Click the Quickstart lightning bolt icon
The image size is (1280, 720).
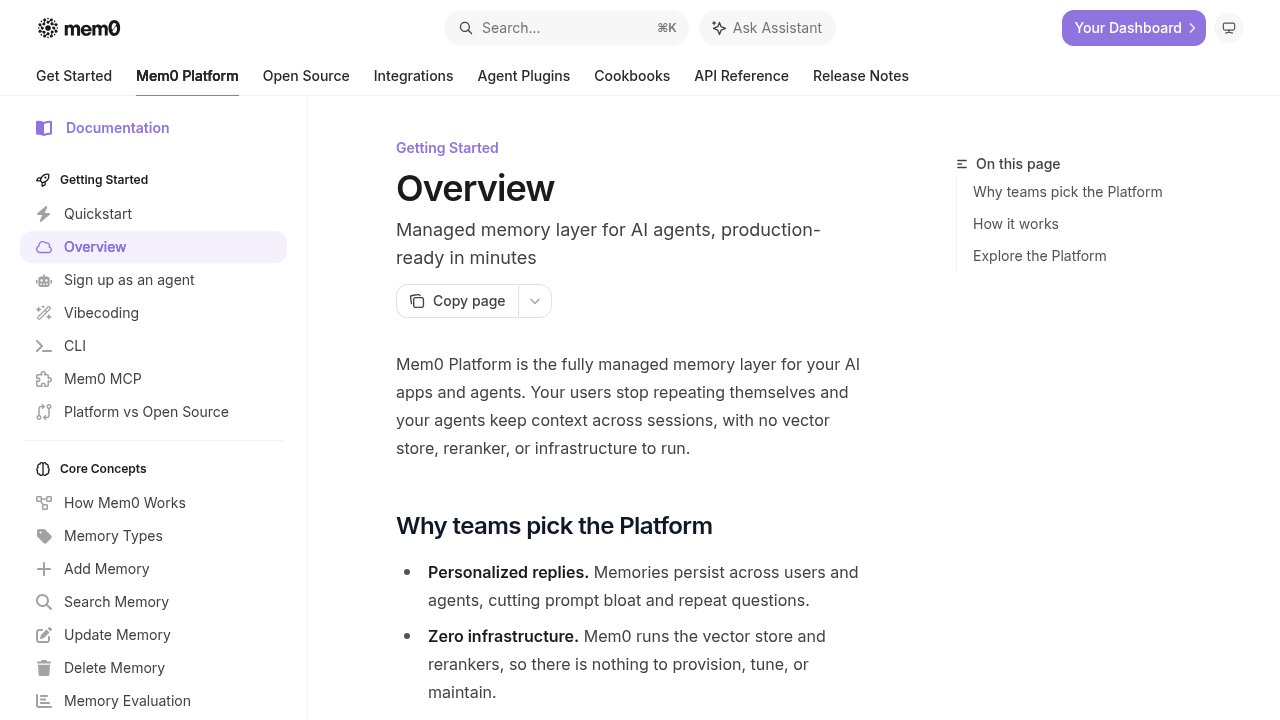pos(43,214)
